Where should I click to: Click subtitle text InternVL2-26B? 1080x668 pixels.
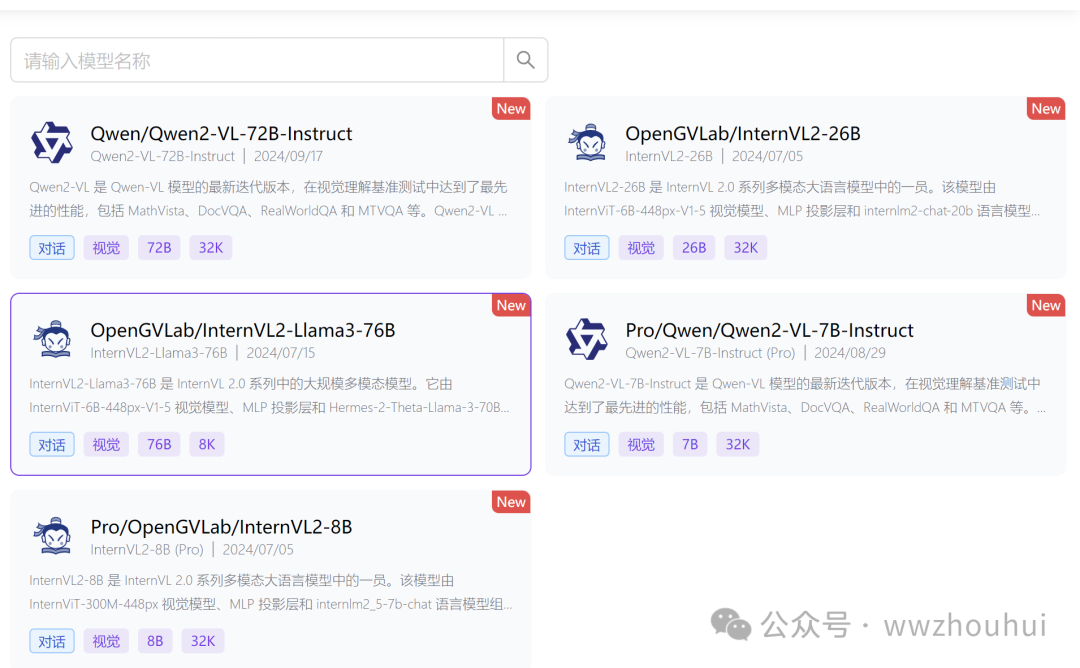[x=669, y=156]
